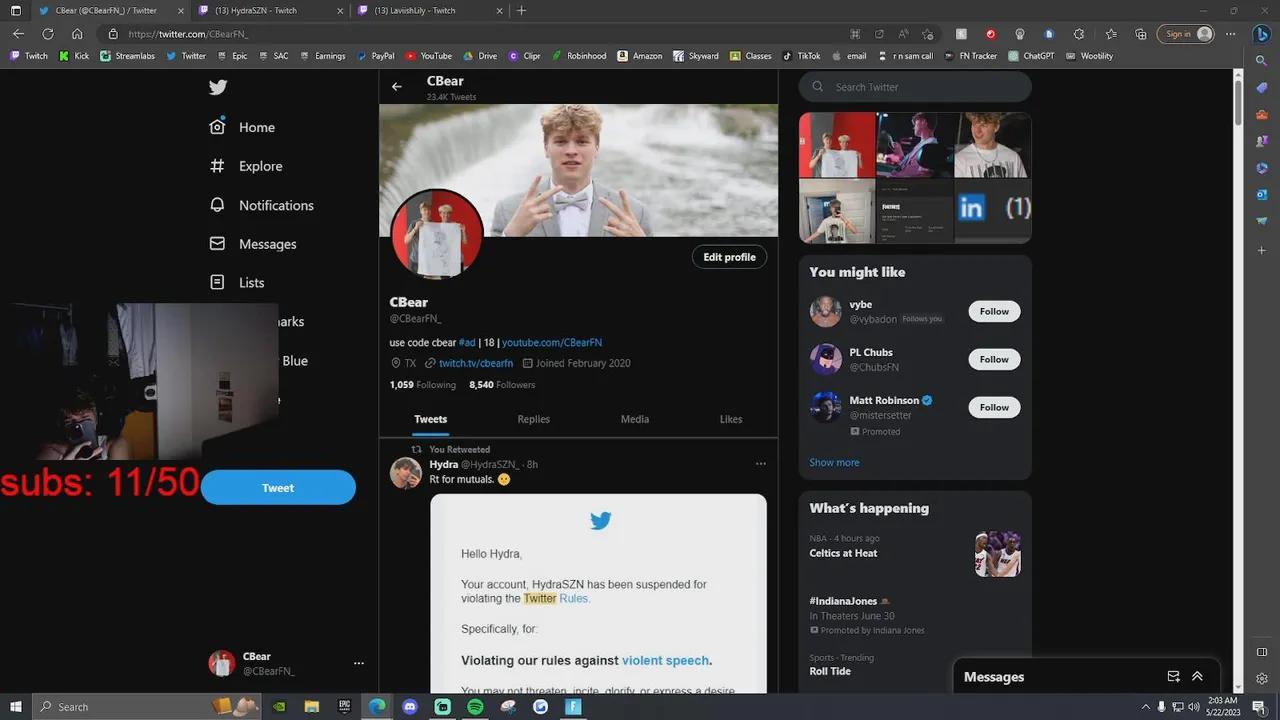Go back using the profile back arrow
The image size is (1280, 720).
point(397,87)
